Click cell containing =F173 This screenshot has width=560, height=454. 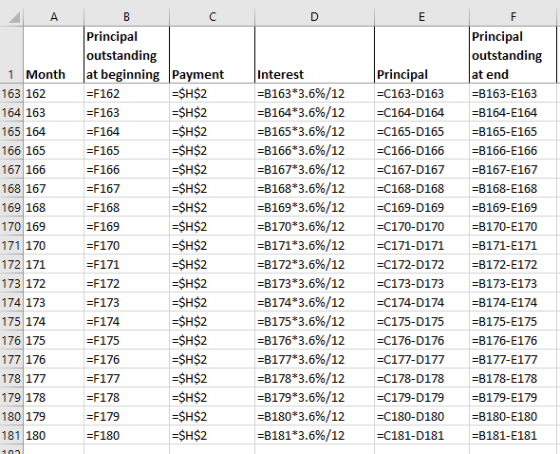126,303
